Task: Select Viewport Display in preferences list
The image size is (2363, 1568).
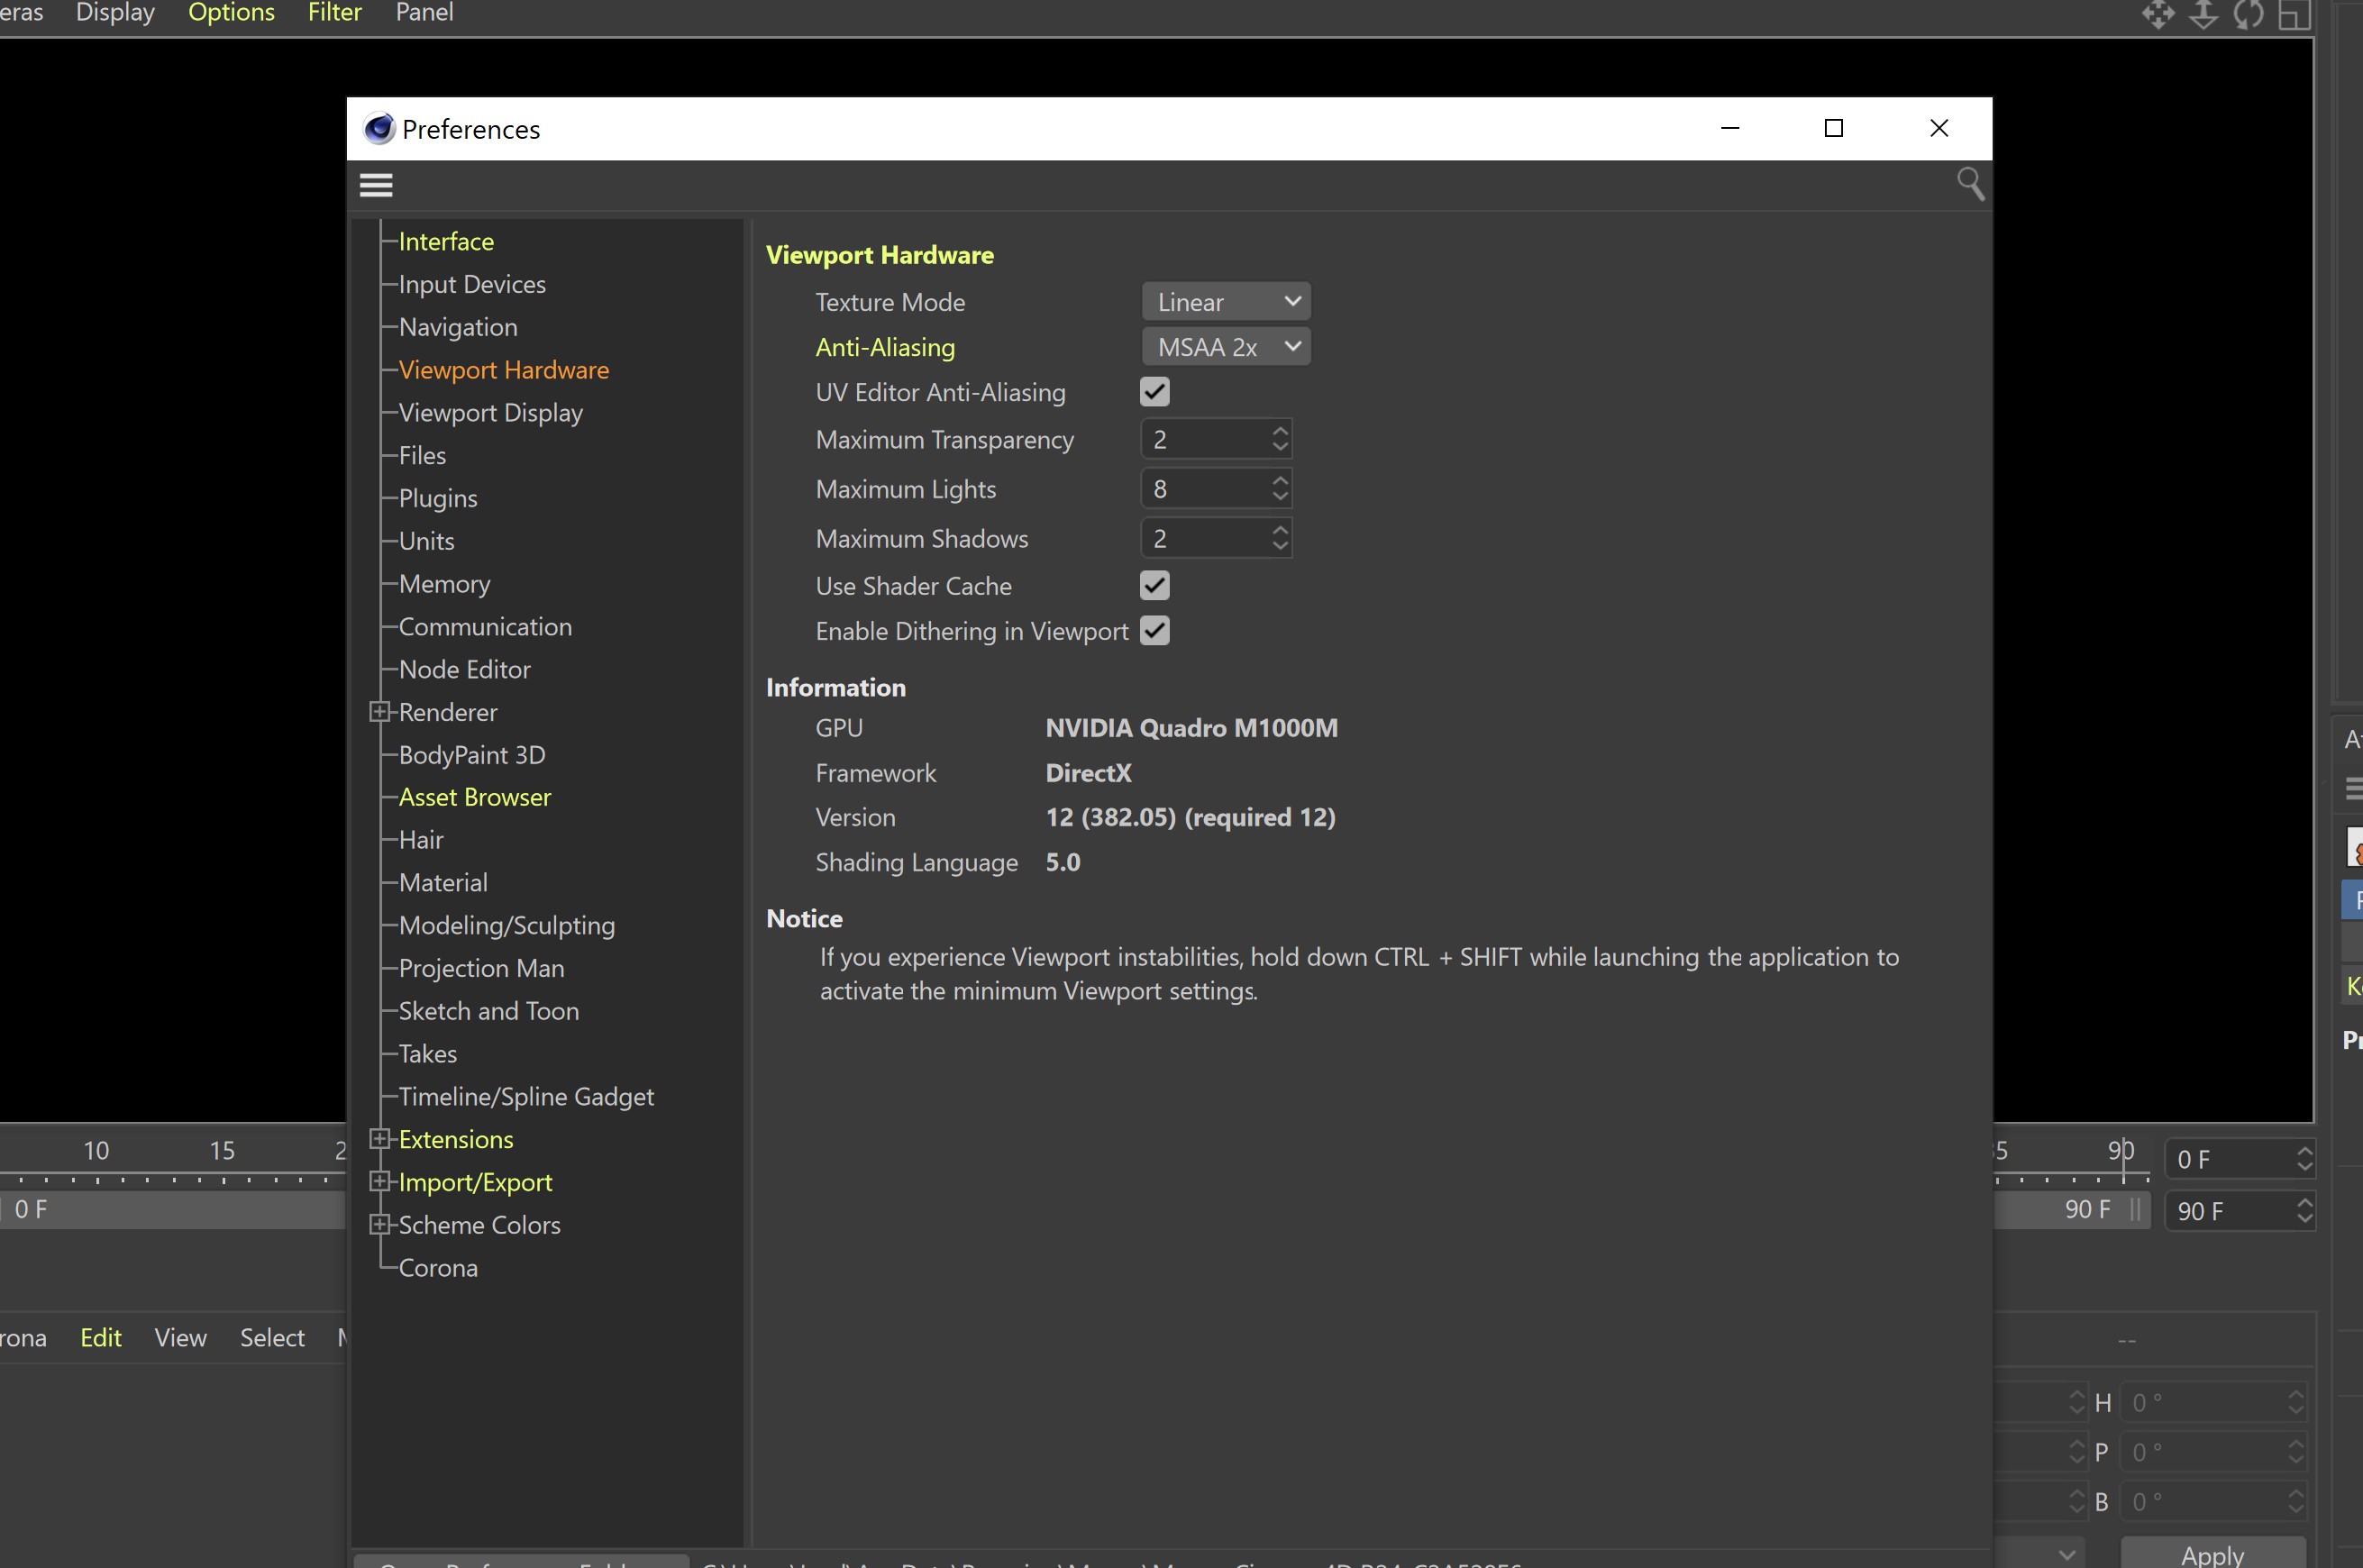Action: (490, 413)
